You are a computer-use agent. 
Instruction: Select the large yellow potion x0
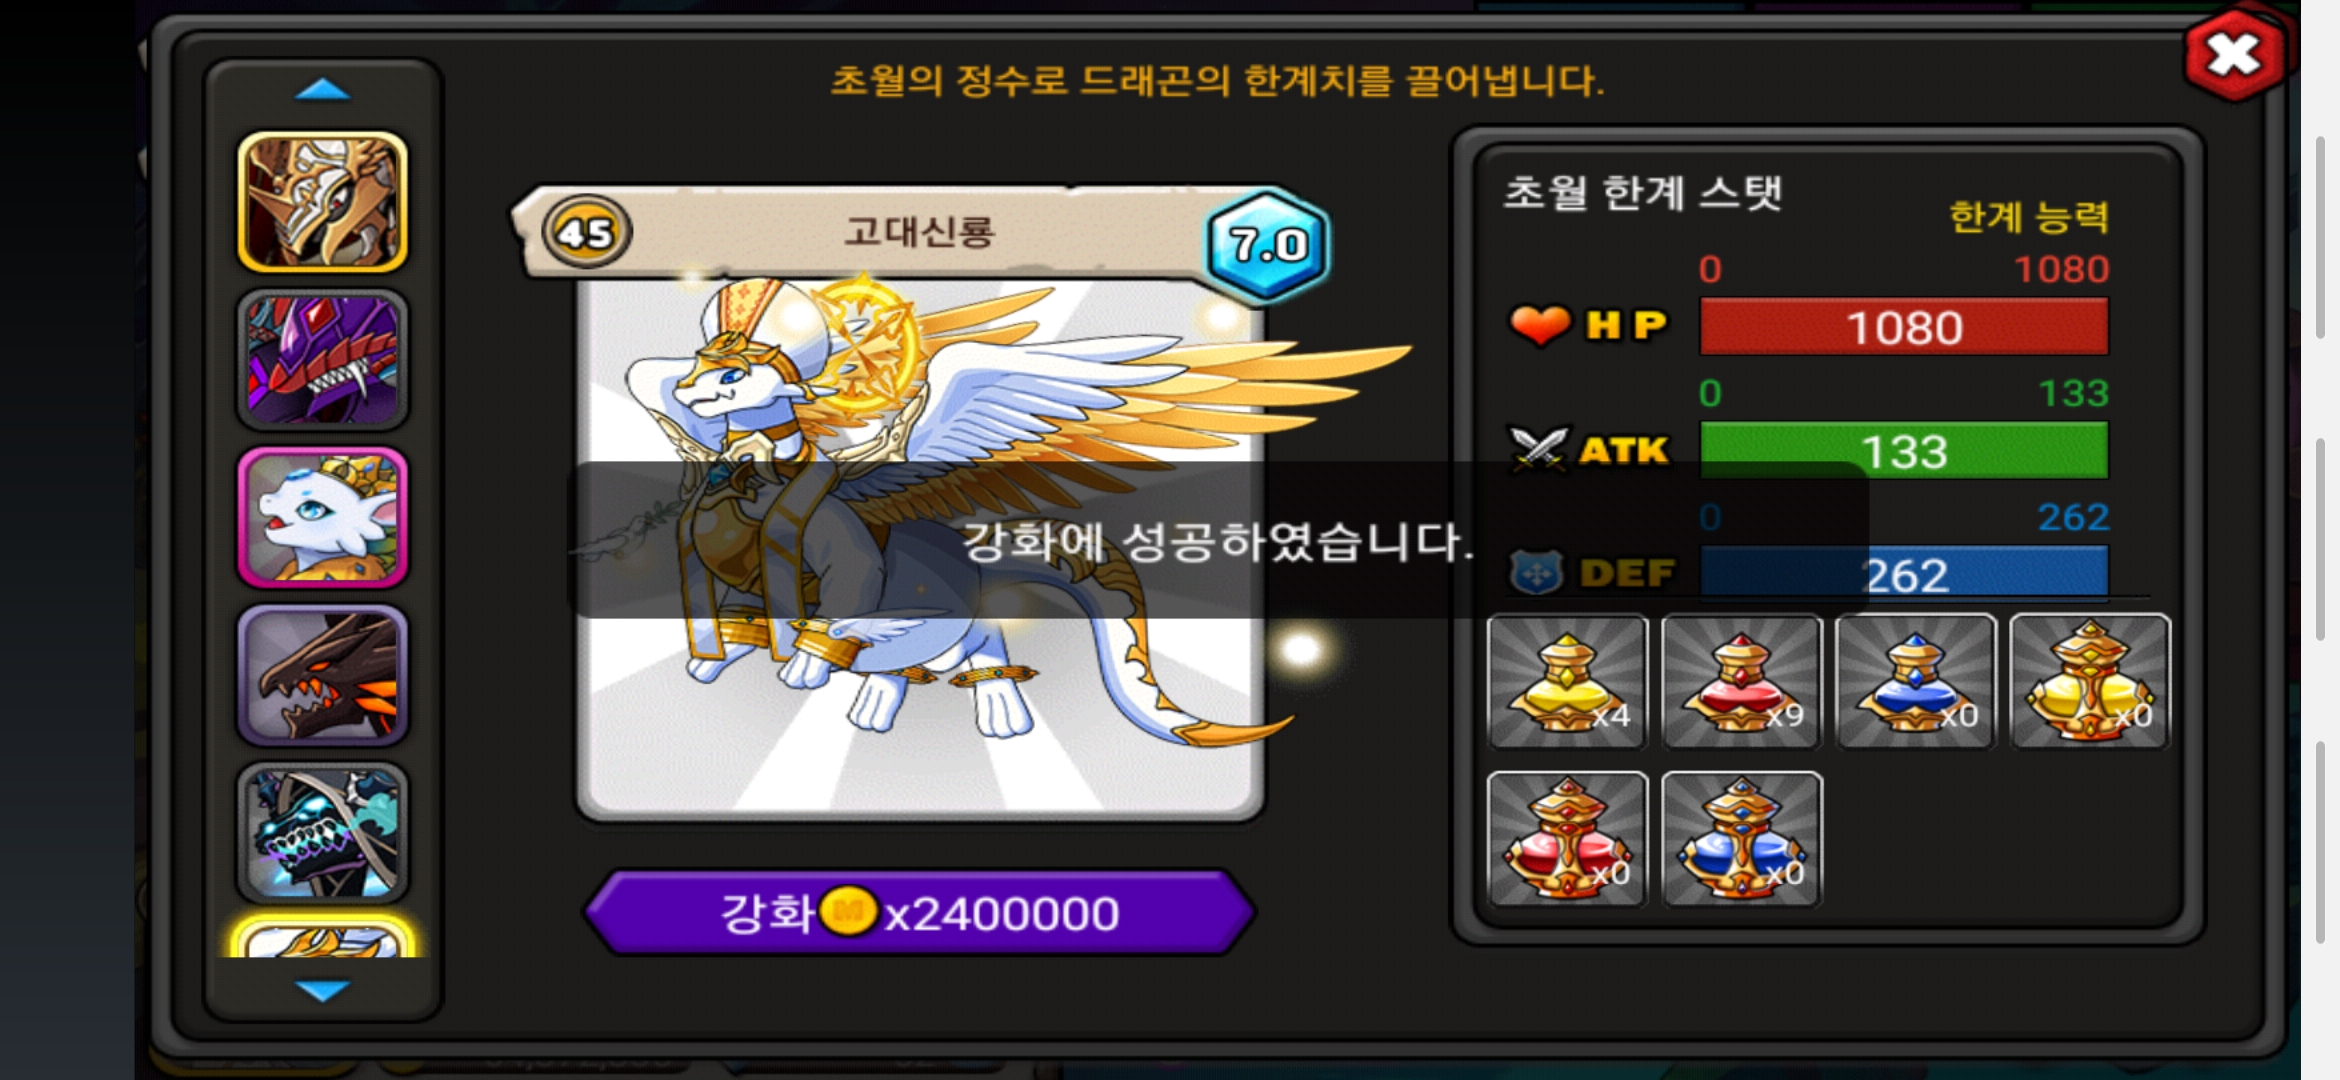[2090, 681]
